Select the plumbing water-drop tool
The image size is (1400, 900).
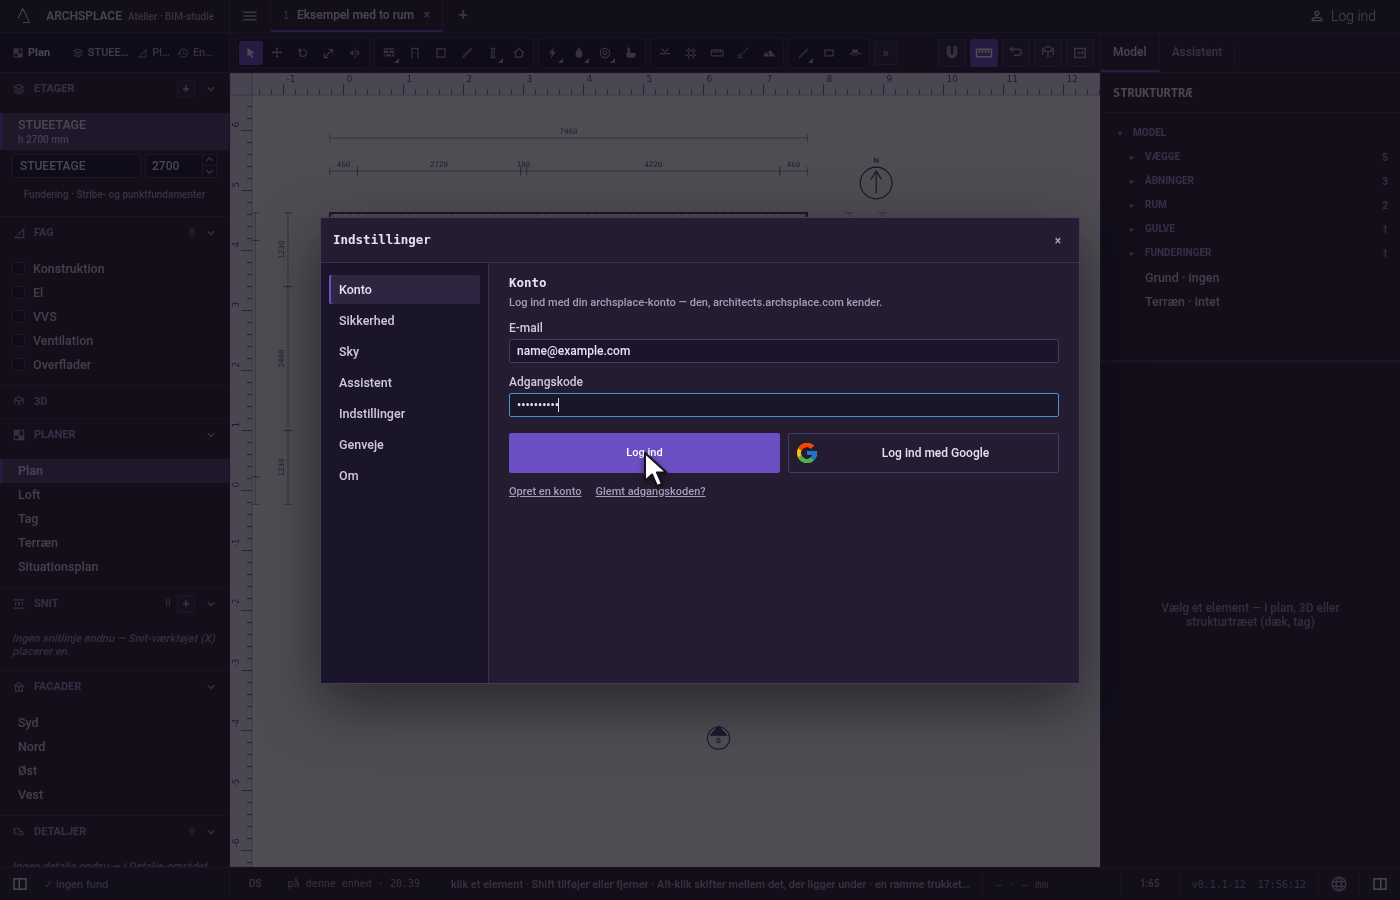coord(579,53)
